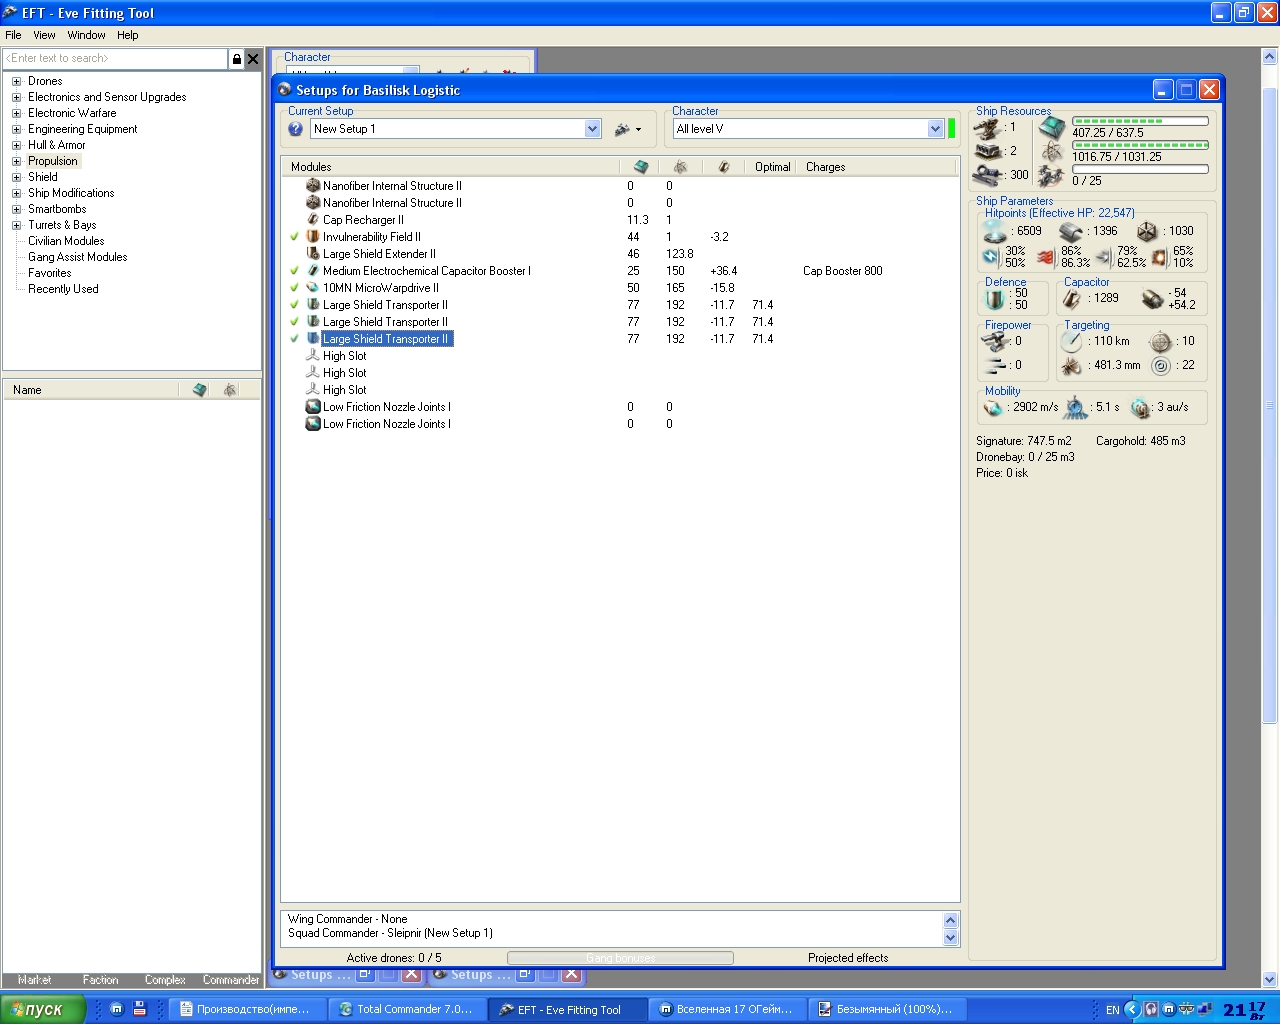Click the CPU icon in Ship Resources

pos(1051,128)
